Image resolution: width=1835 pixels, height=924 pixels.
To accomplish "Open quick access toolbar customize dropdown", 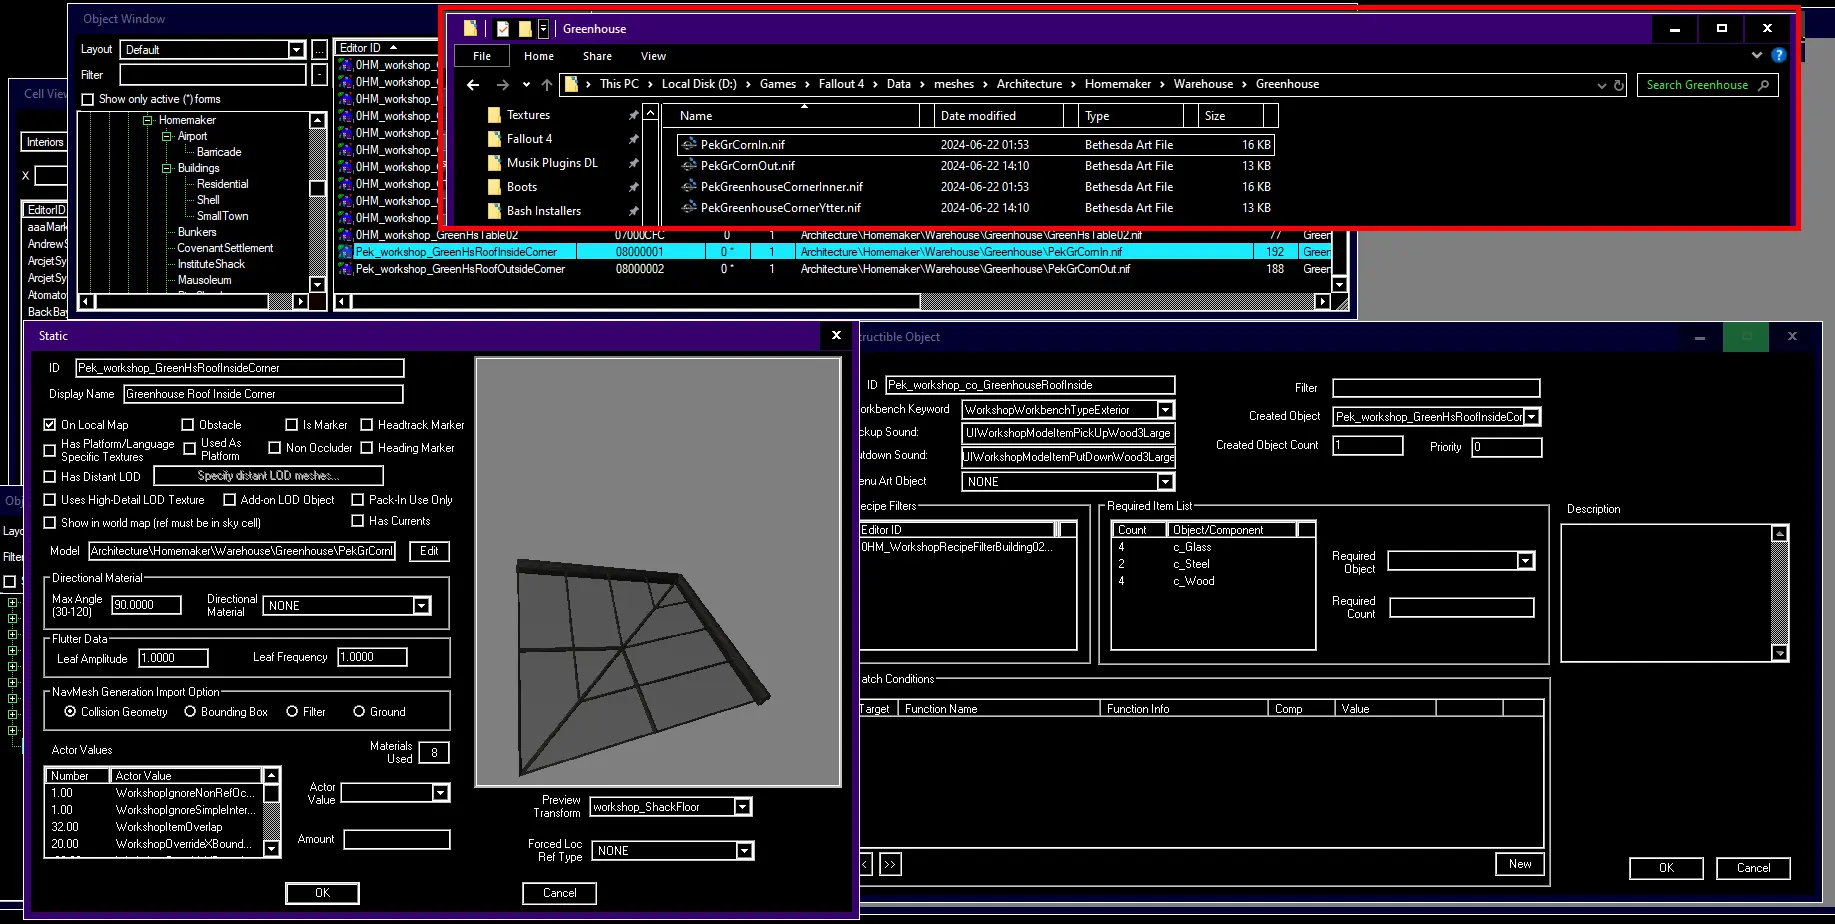I will tap(543, 29).
